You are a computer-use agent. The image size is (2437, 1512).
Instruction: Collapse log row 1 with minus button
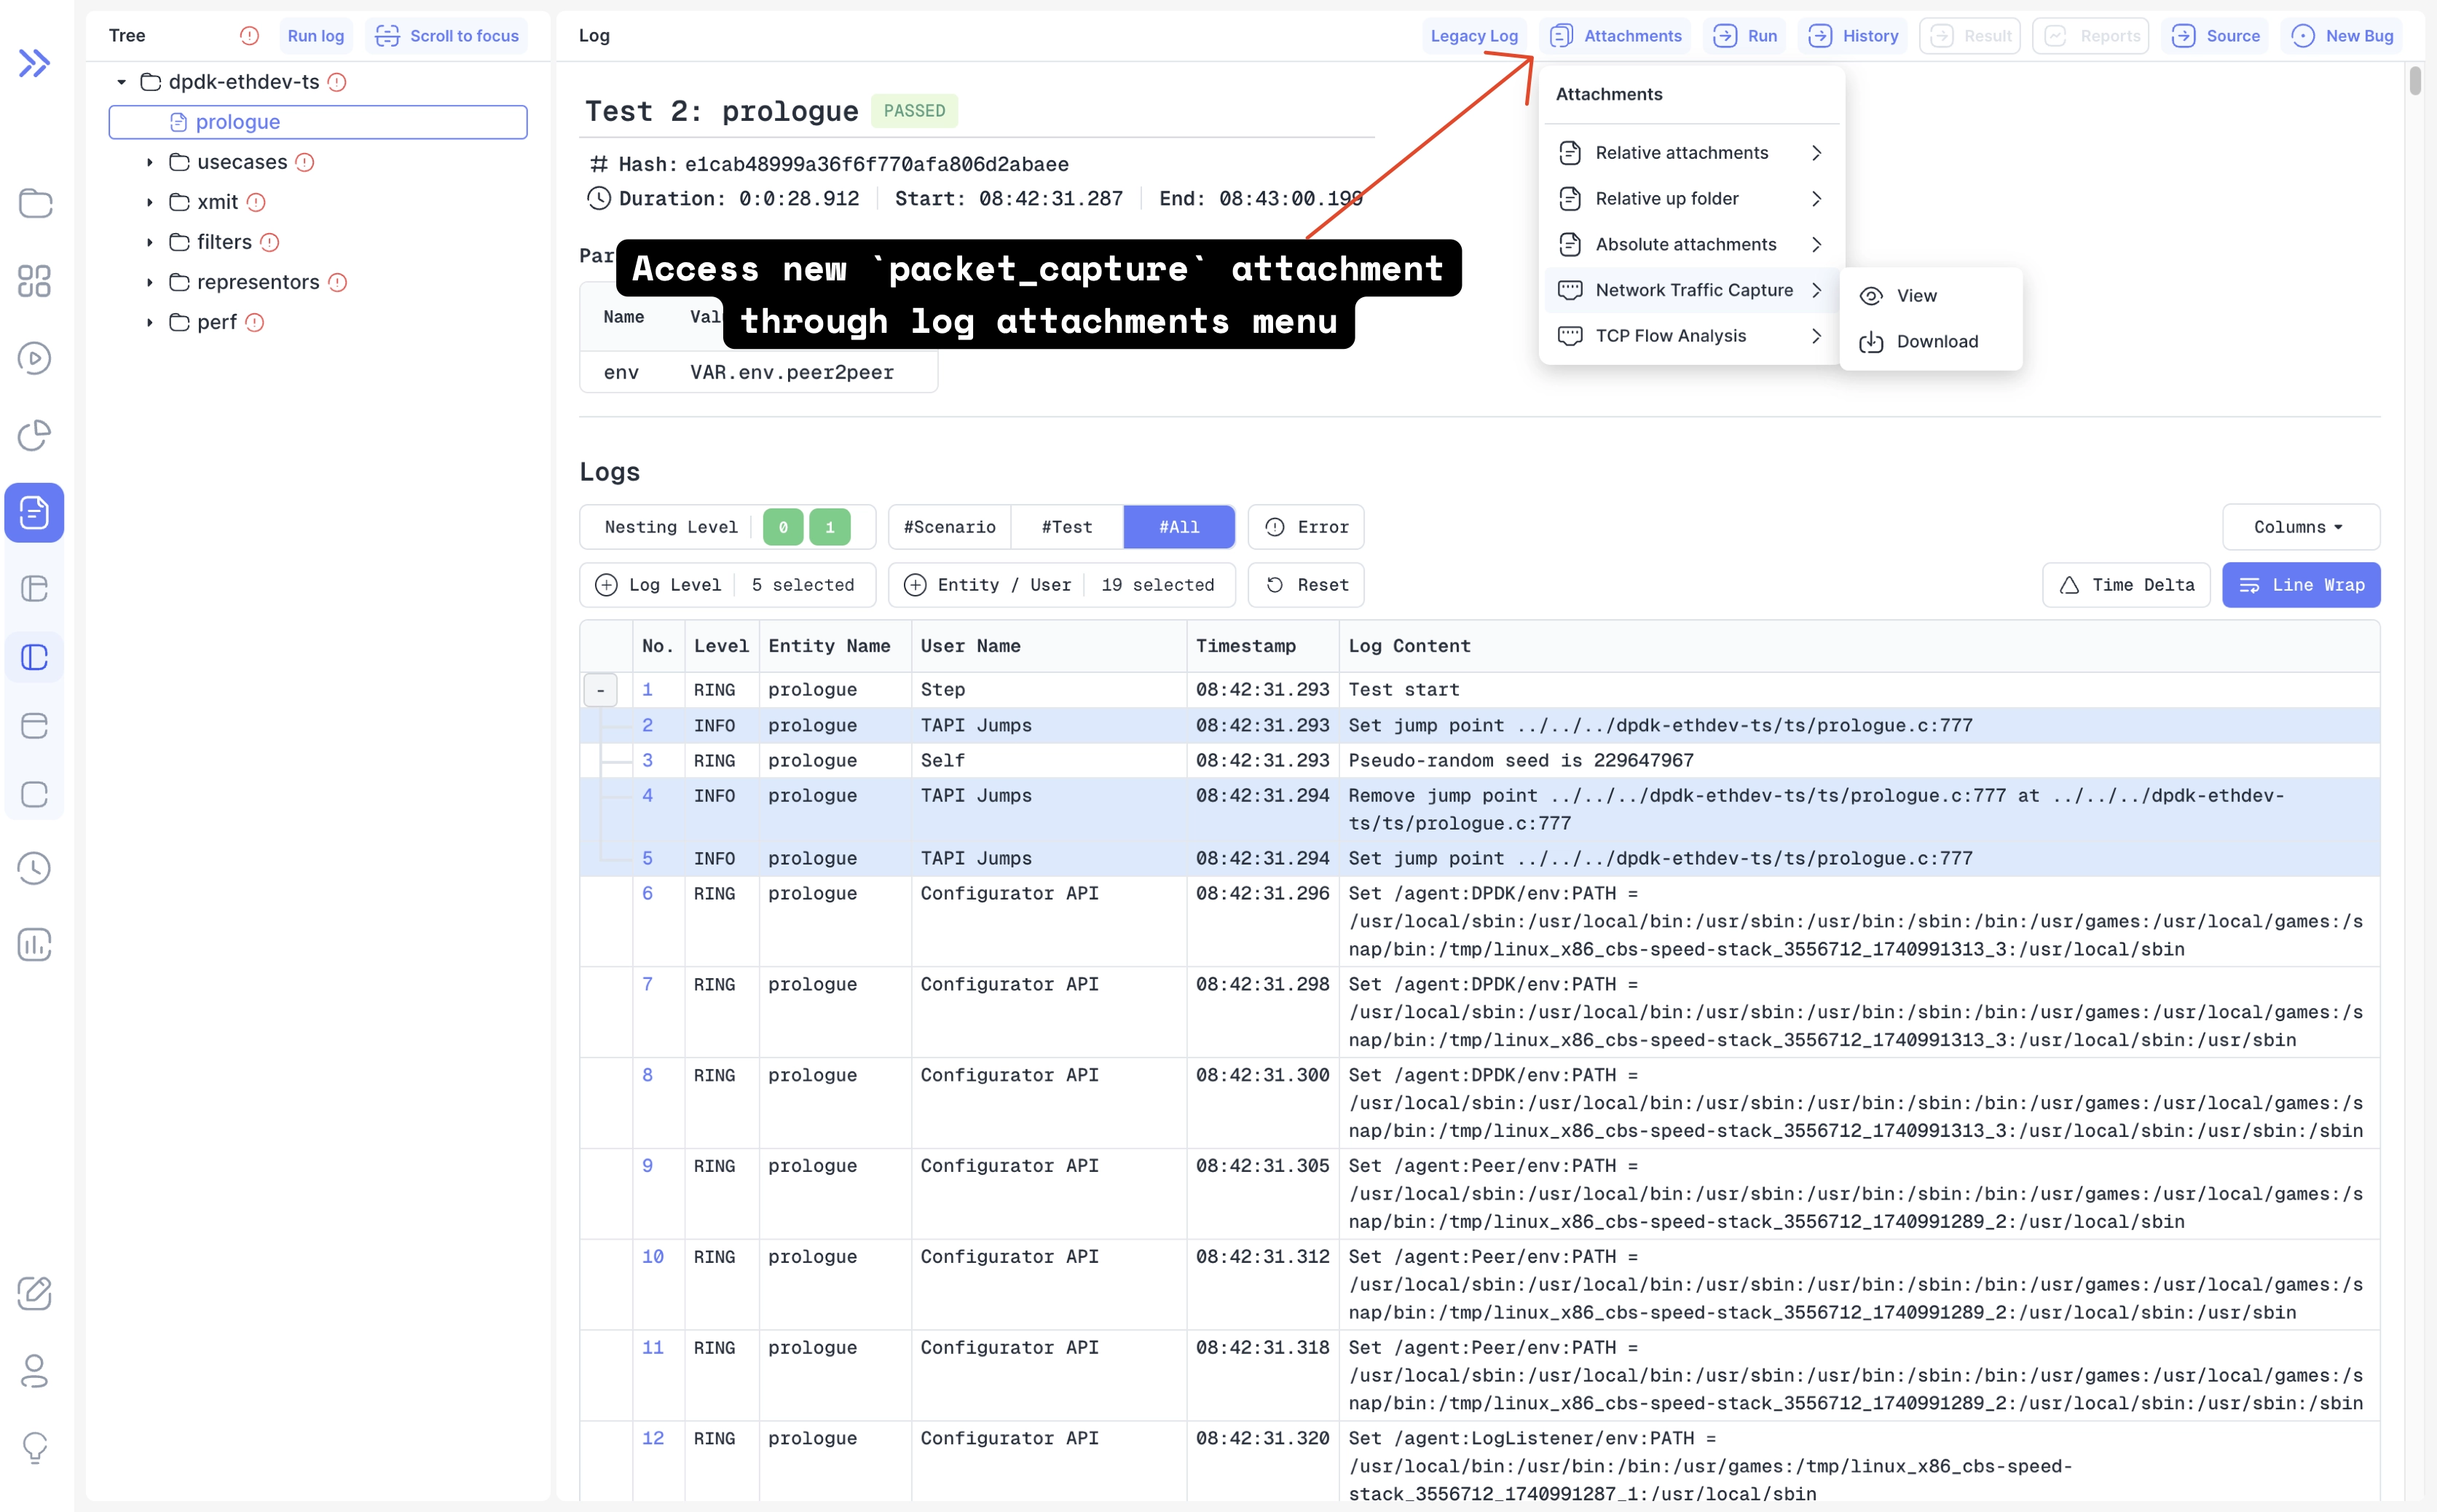pyautogui.click(x=600, y=690)
